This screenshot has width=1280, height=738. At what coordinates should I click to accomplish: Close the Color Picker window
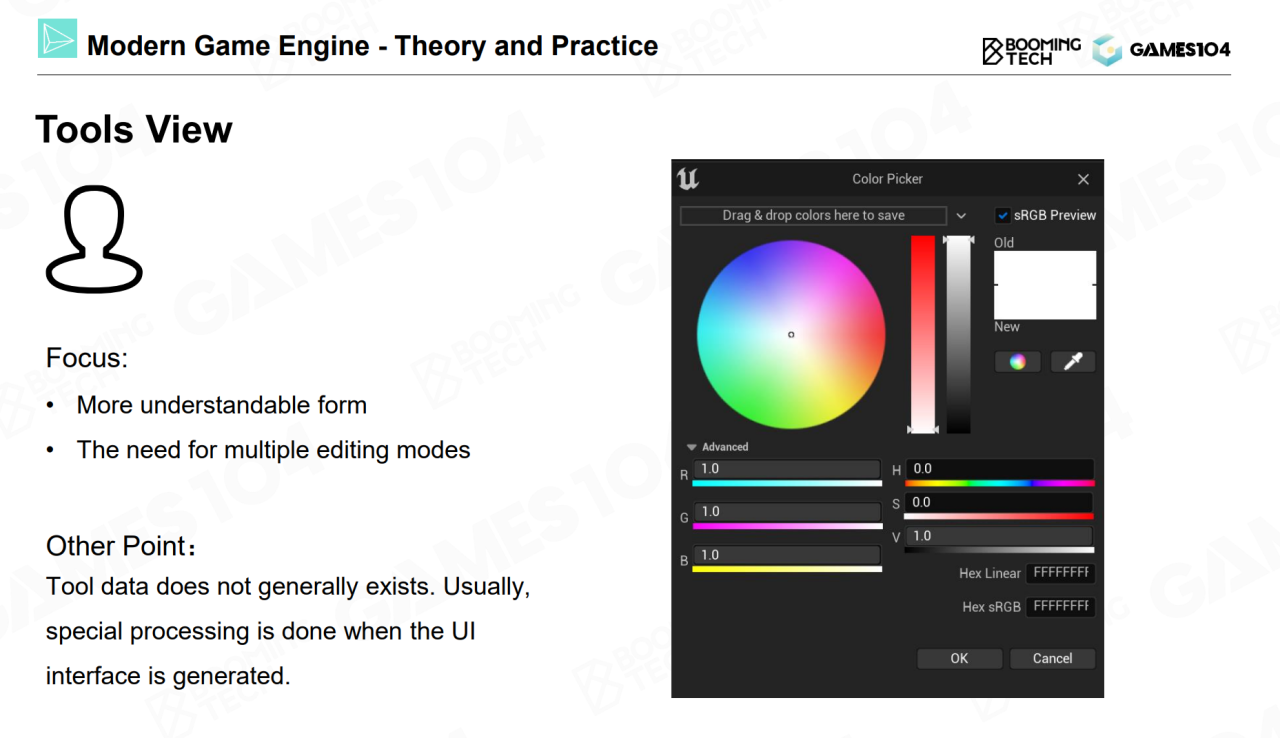click(x=1083, y=179)
